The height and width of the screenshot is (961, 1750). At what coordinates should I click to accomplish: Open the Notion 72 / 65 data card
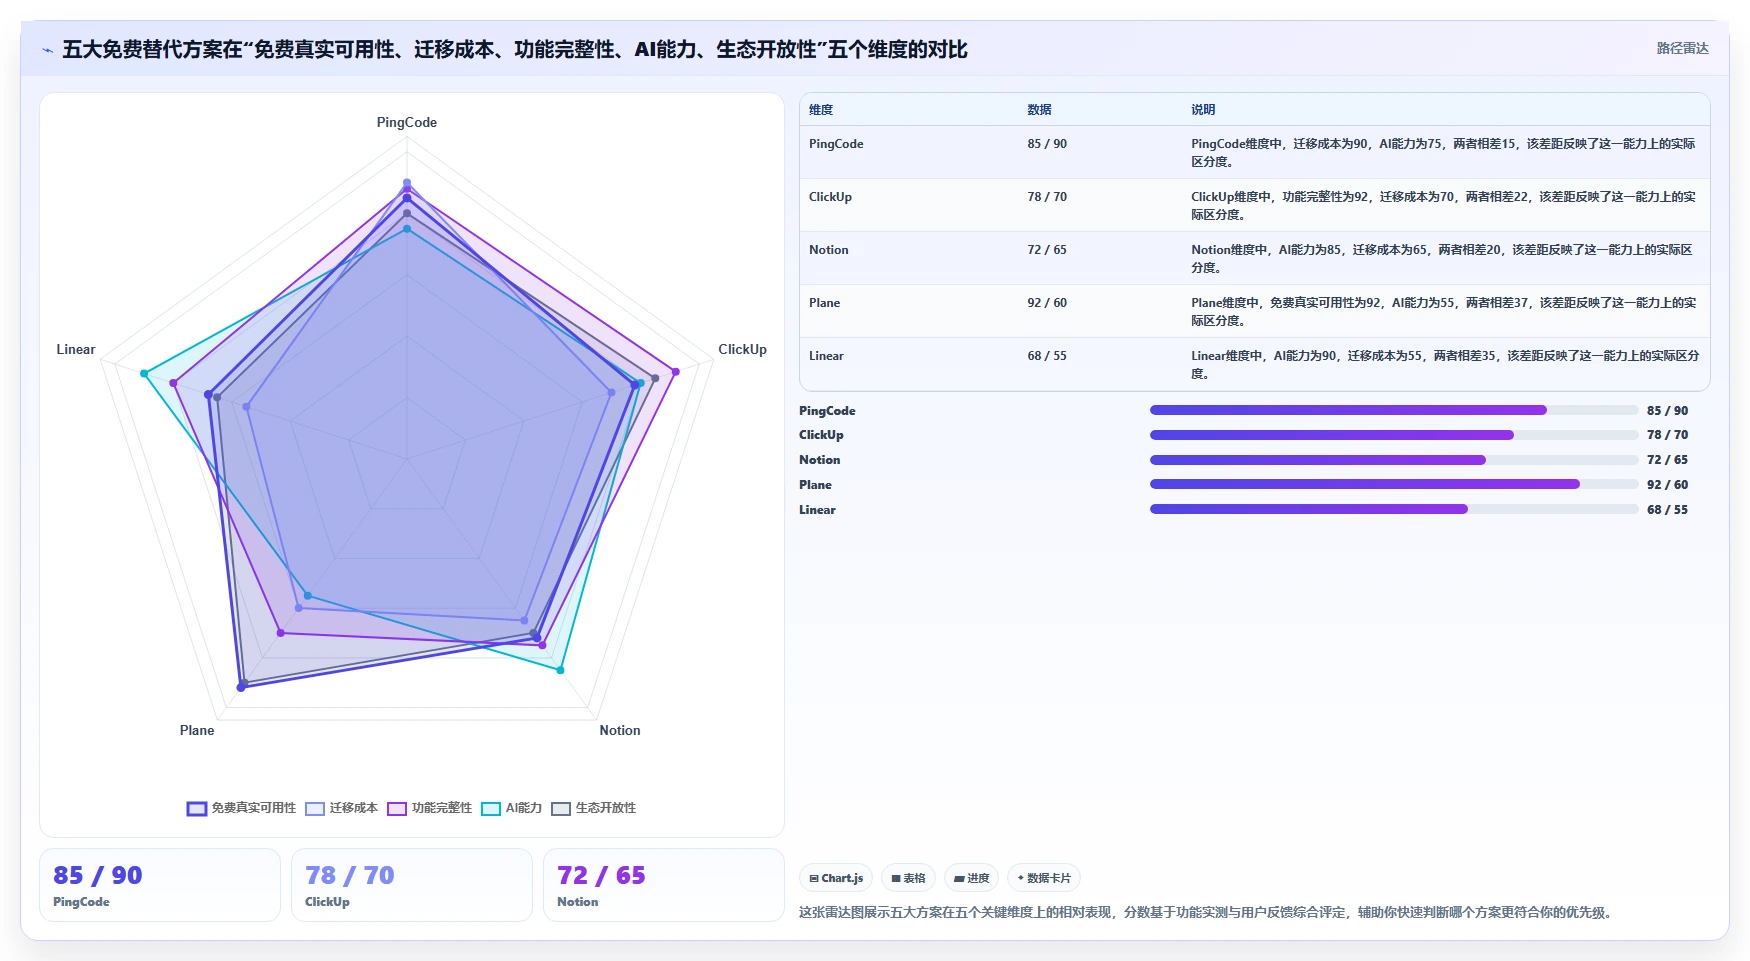tap(664, 885)
